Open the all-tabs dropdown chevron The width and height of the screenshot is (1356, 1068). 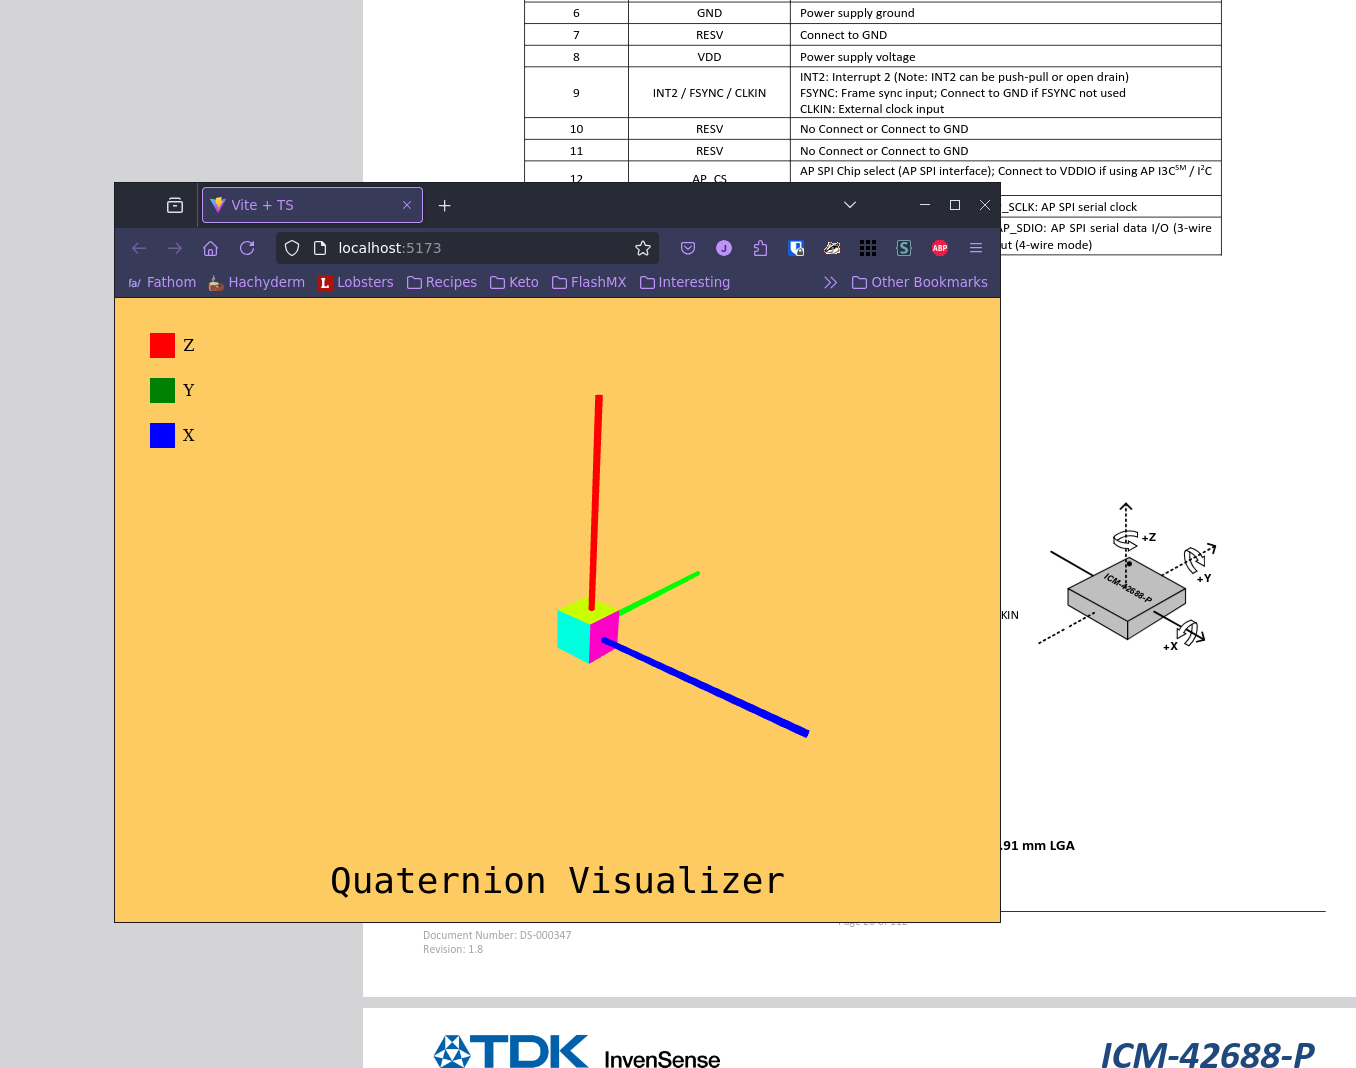[x=849, y=205]
